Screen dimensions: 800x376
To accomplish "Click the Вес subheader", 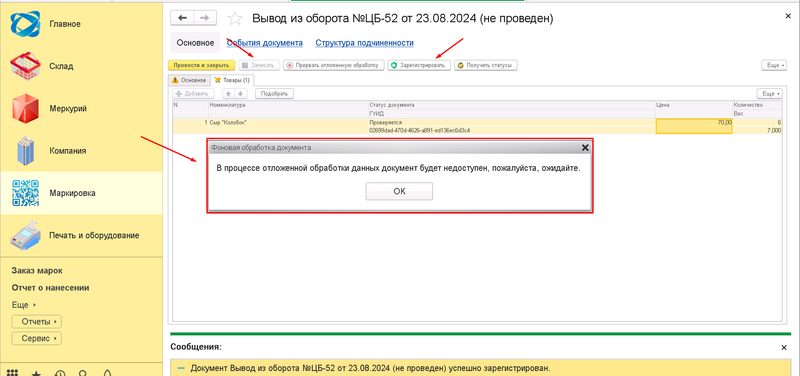I will (x=757, y=113).
